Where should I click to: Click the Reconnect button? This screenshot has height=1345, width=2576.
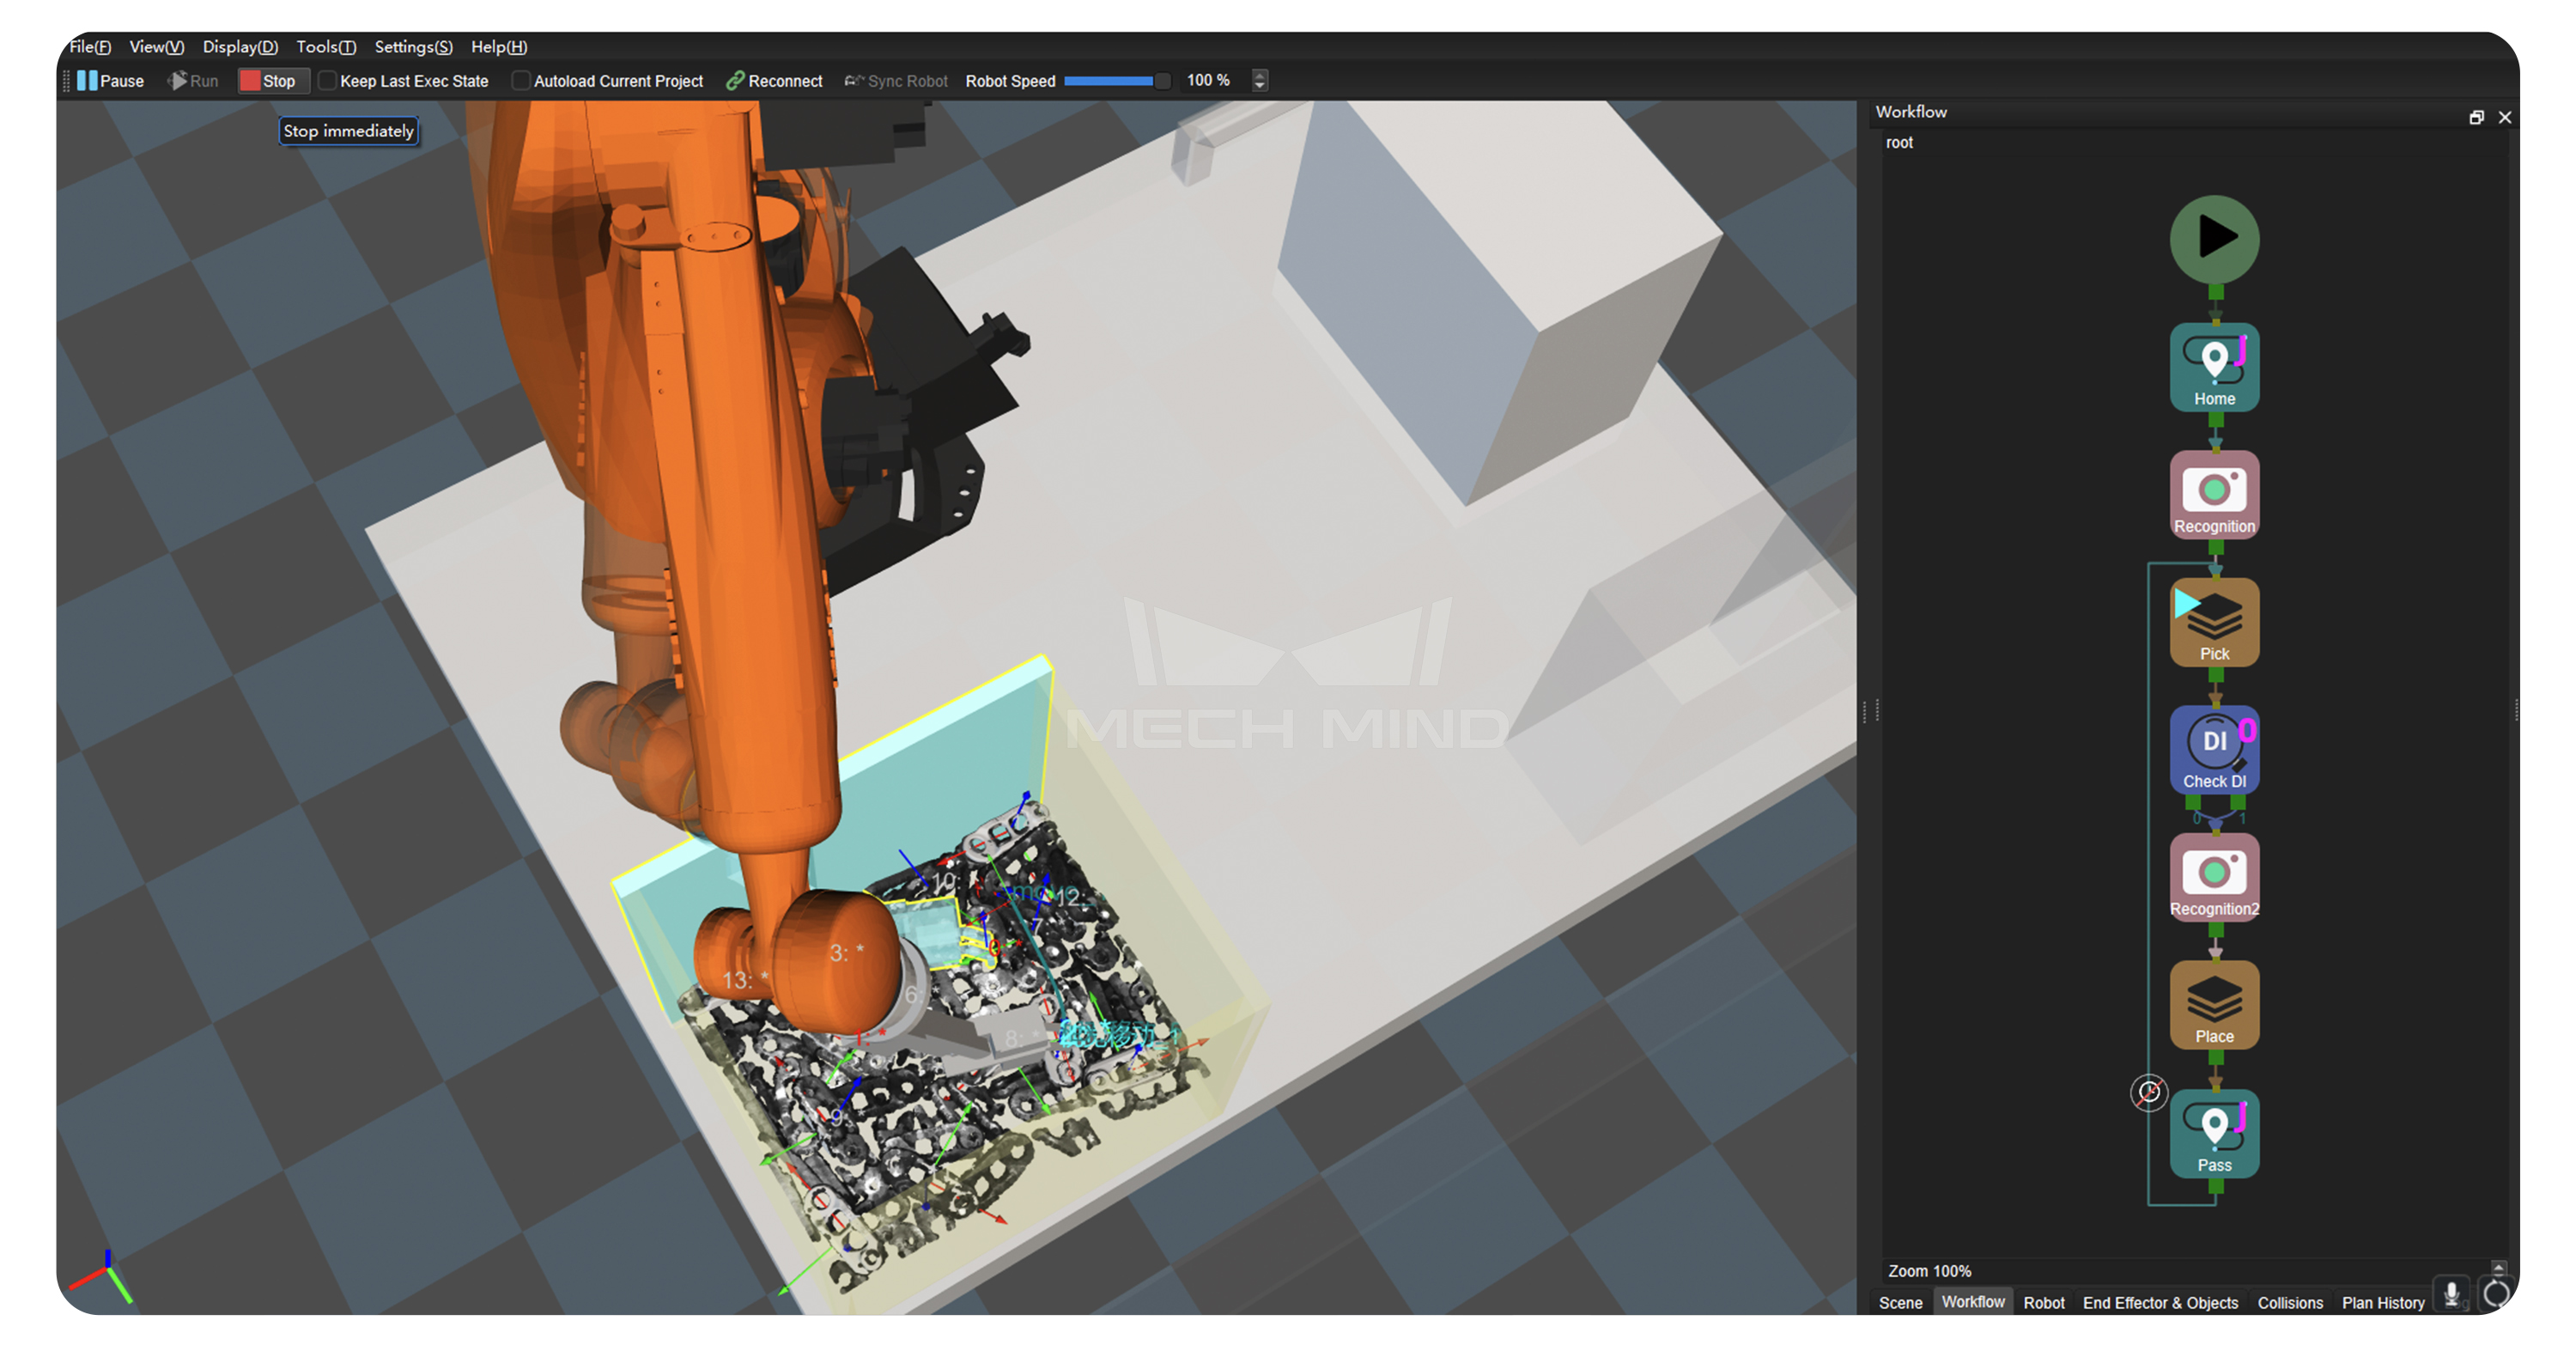tap(774, 81)
